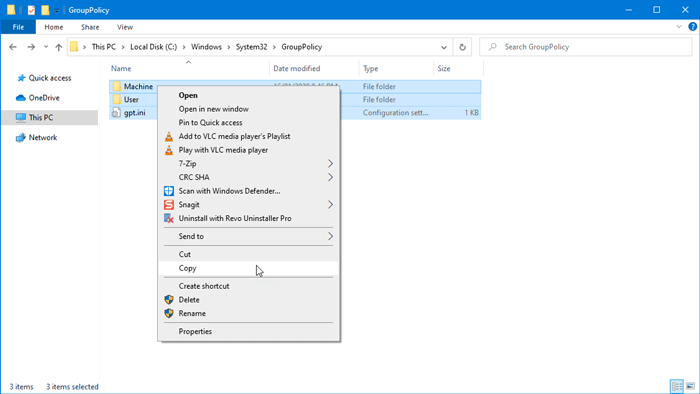Image resolution: width=700 pixels, height=394 pixels.
Task: Click the Revo Uninstaller icon in context menu
Action: (169, 219)
